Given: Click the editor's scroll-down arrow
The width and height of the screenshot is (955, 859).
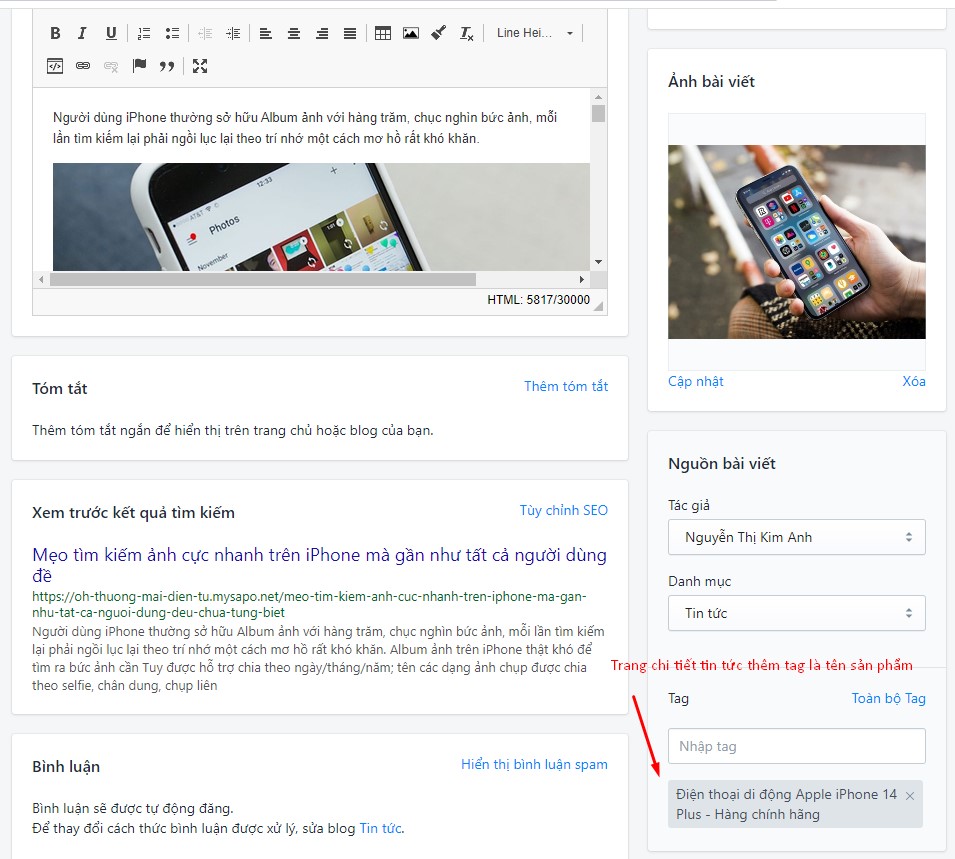Looking at the screenshot, I should 599,262.
